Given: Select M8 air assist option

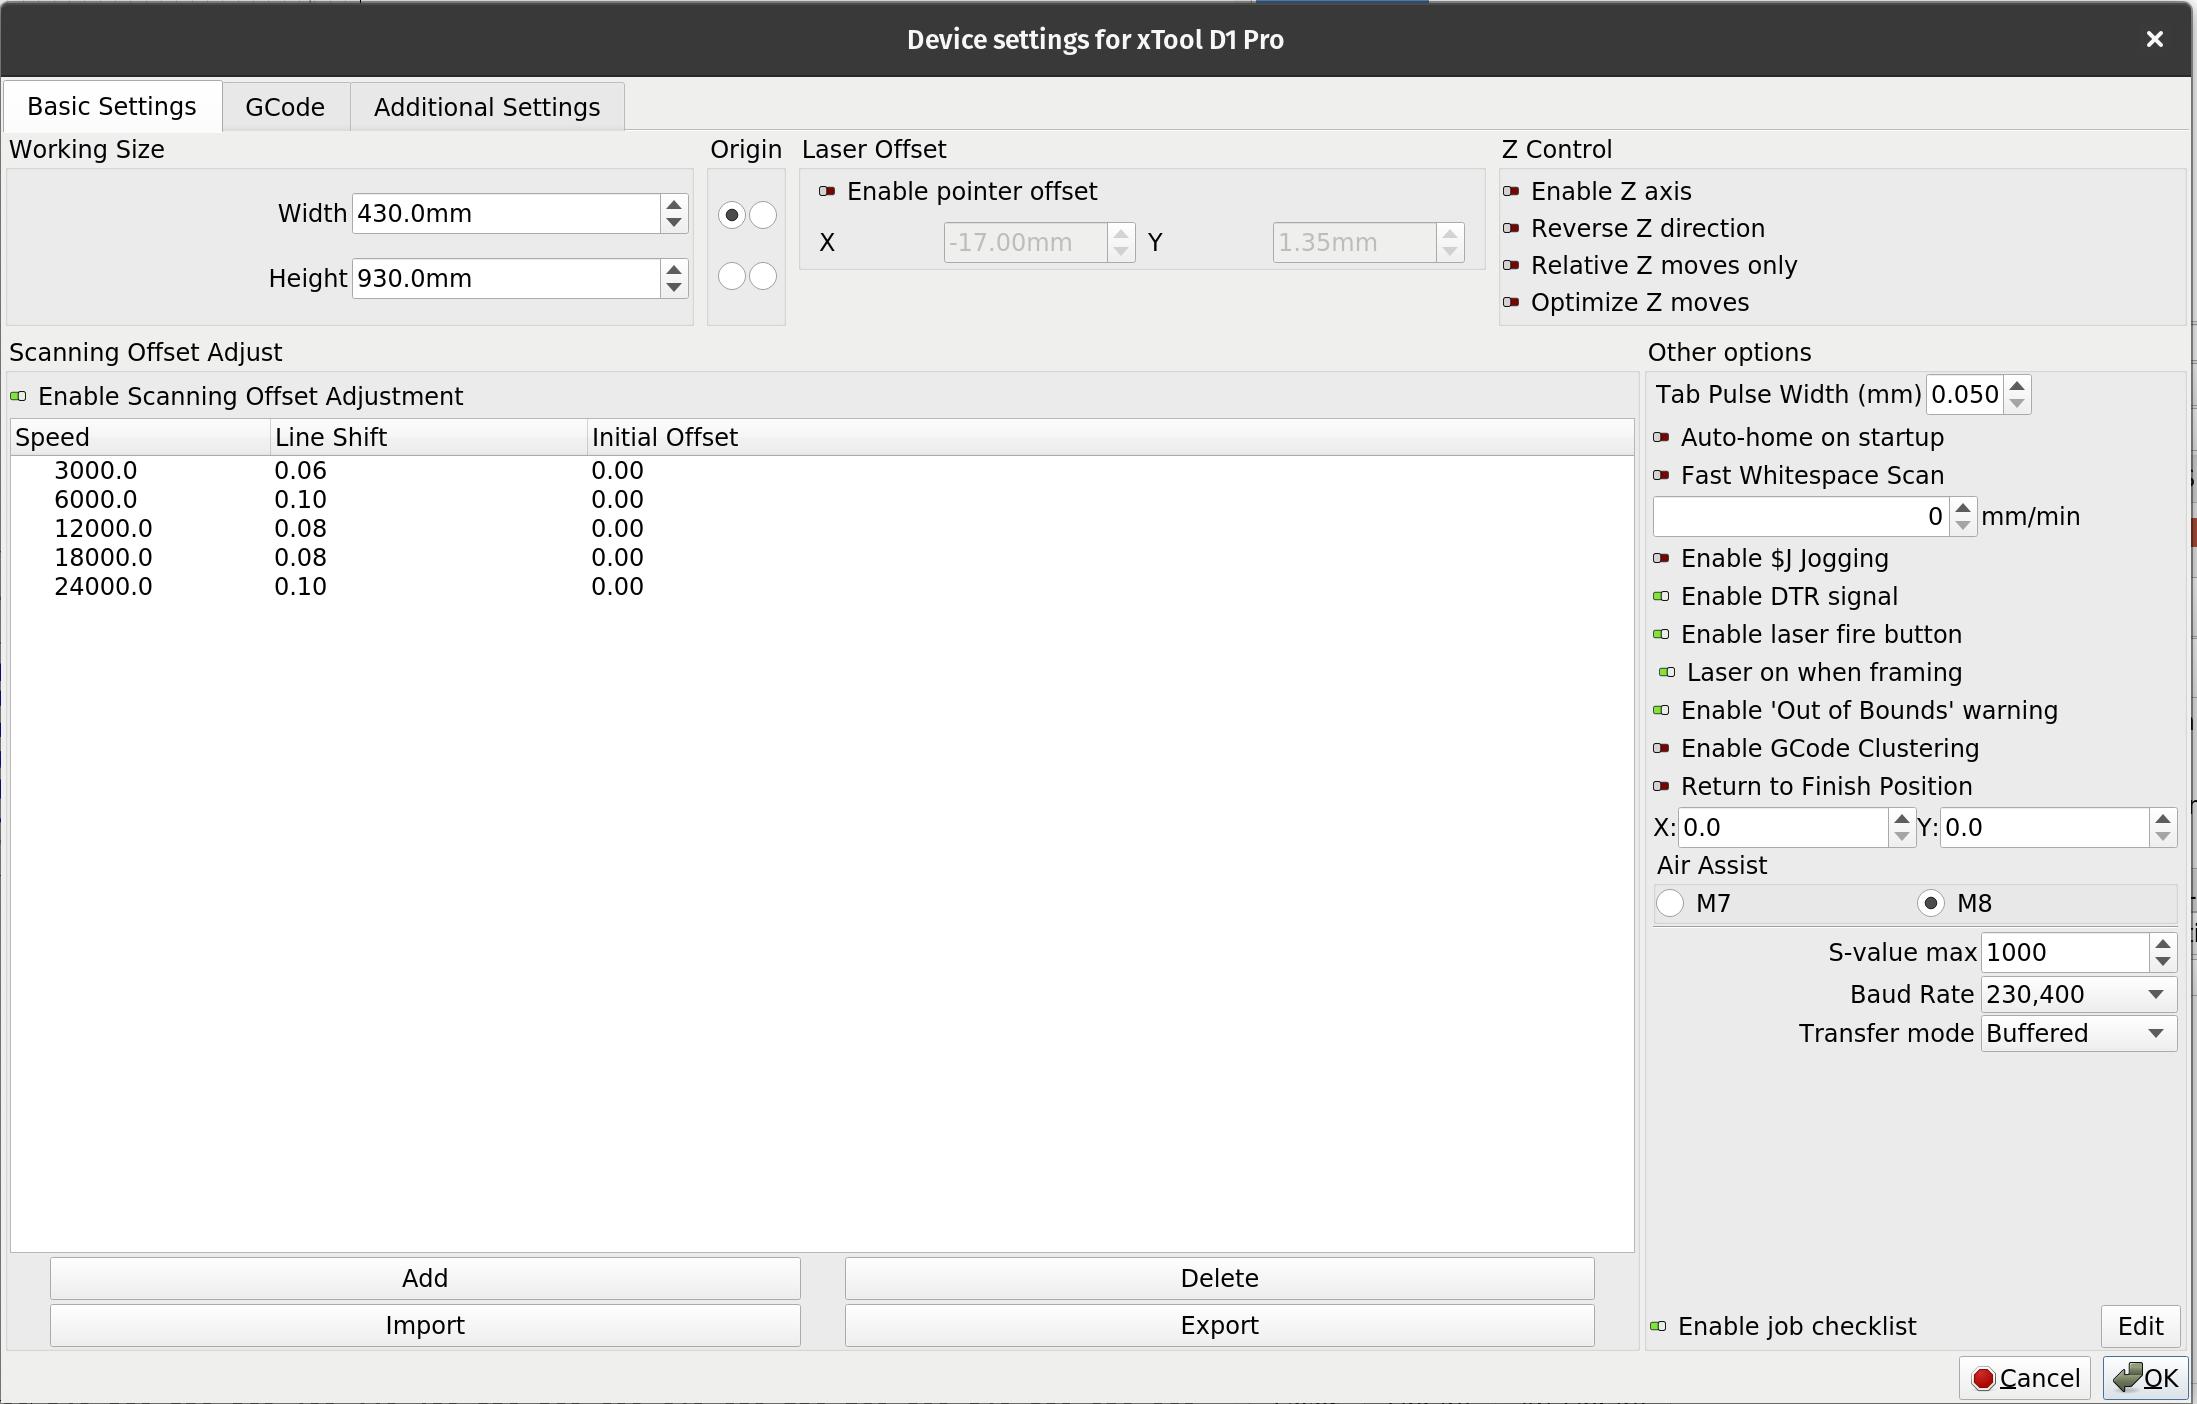Looking at the screenshot, I should coord(1930,904).
